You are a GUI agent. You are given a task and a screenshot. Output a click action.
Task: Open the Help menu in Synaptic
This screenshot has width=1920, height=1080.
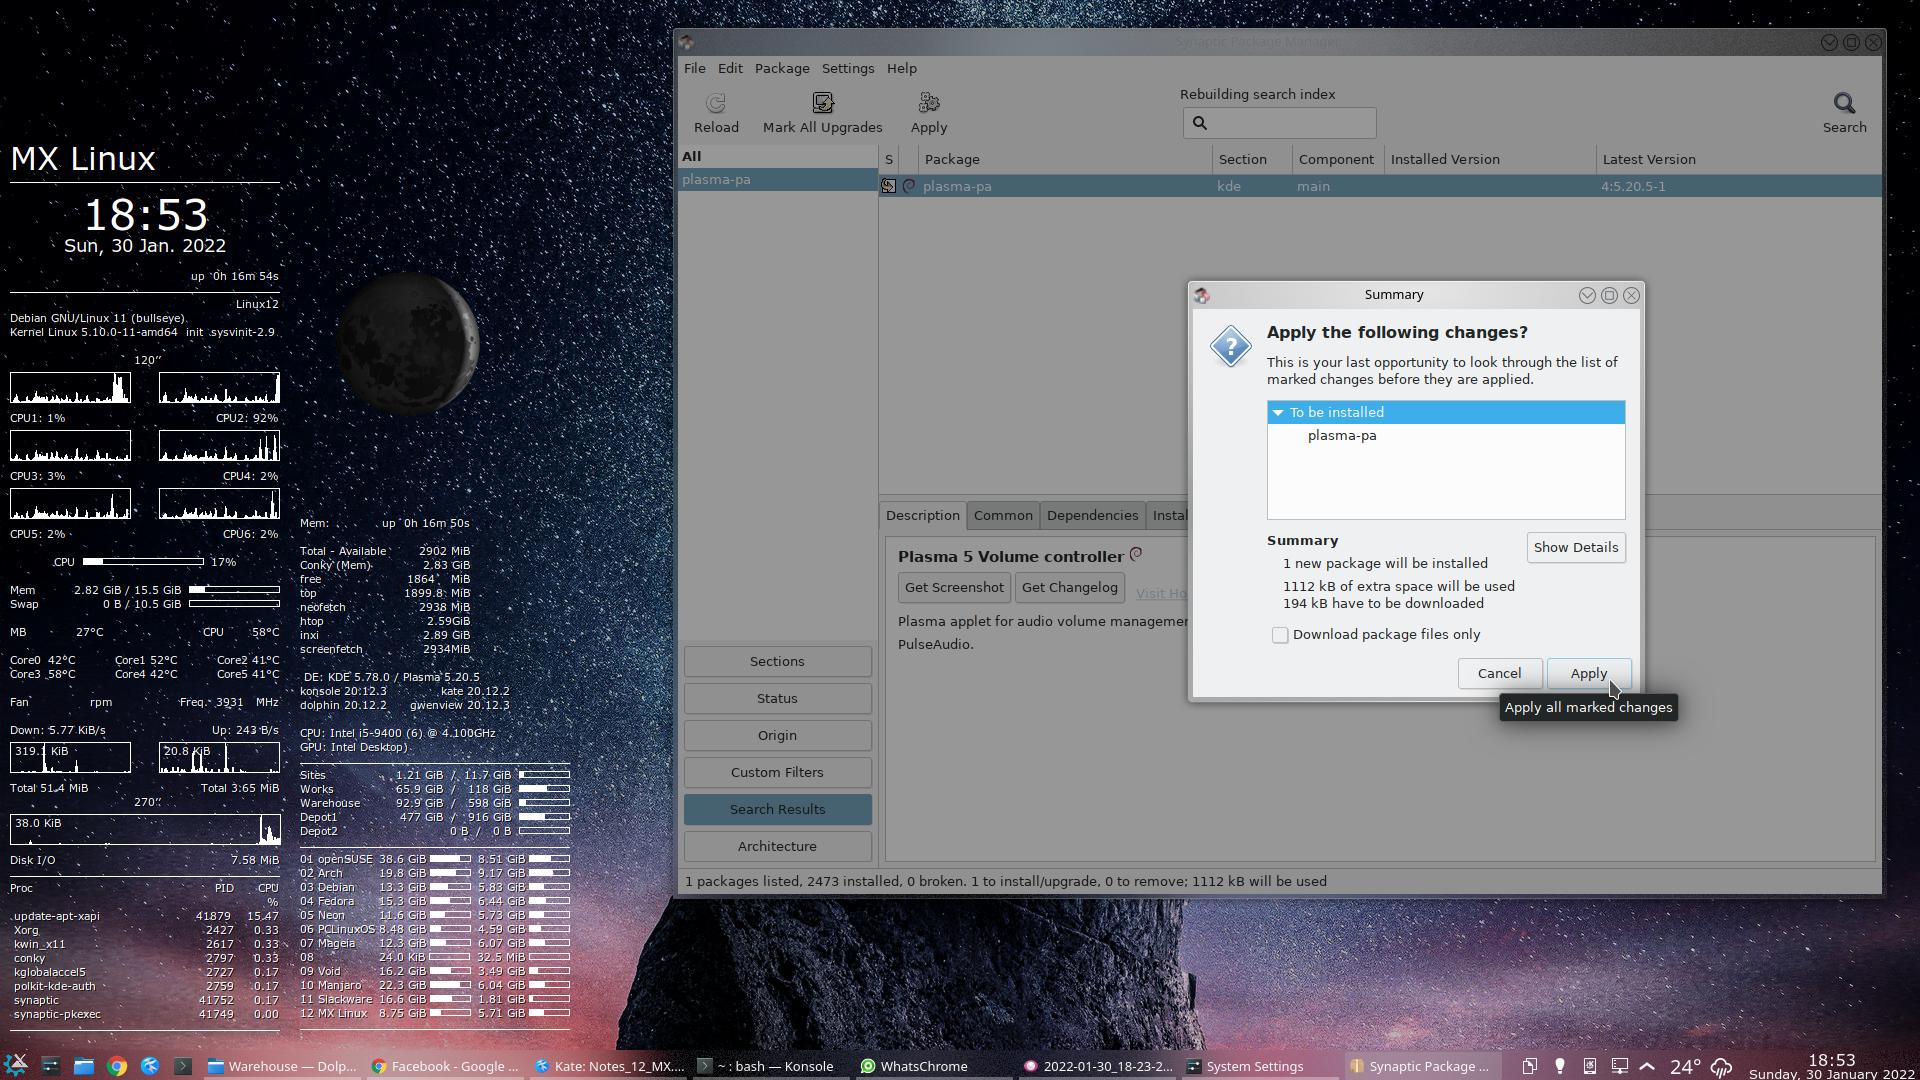click(901, 68)
